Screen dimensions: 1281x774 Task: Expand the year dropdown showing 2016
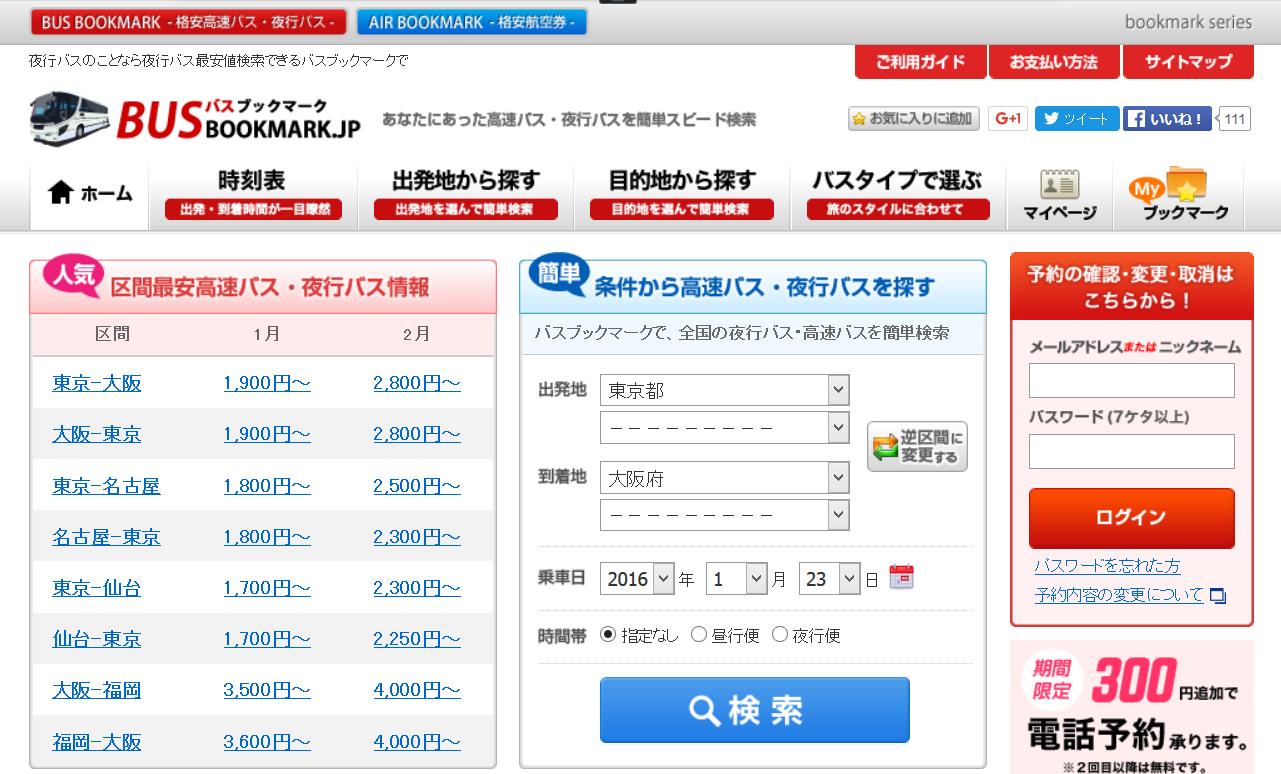(x=638, y=578)
